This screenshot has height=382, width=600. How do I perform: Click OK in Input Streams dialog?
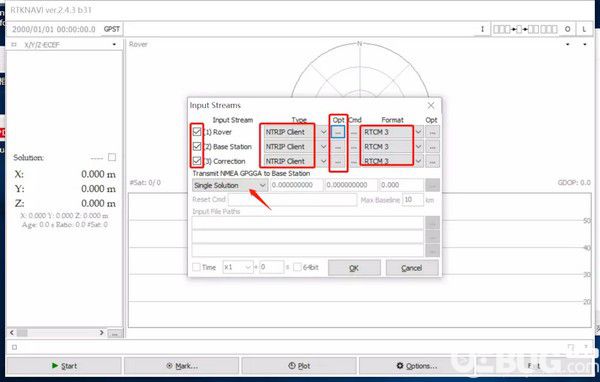[354, 268]
